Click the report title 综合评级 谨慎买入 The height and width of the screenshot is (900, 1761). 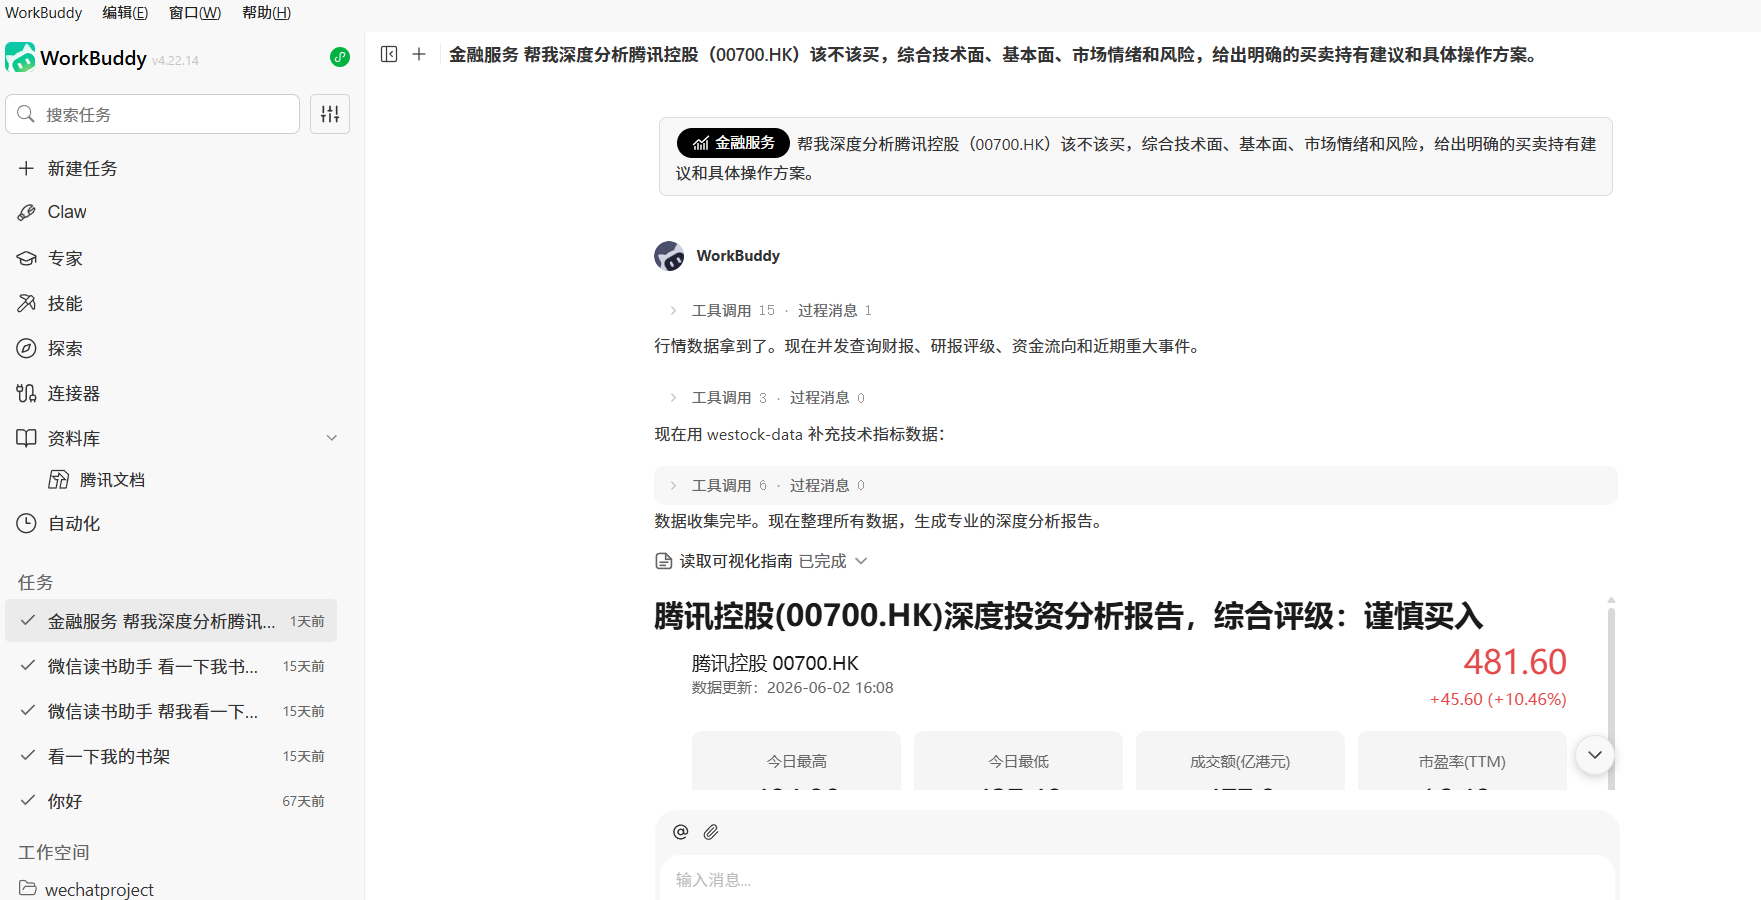tap(1068, 616)
